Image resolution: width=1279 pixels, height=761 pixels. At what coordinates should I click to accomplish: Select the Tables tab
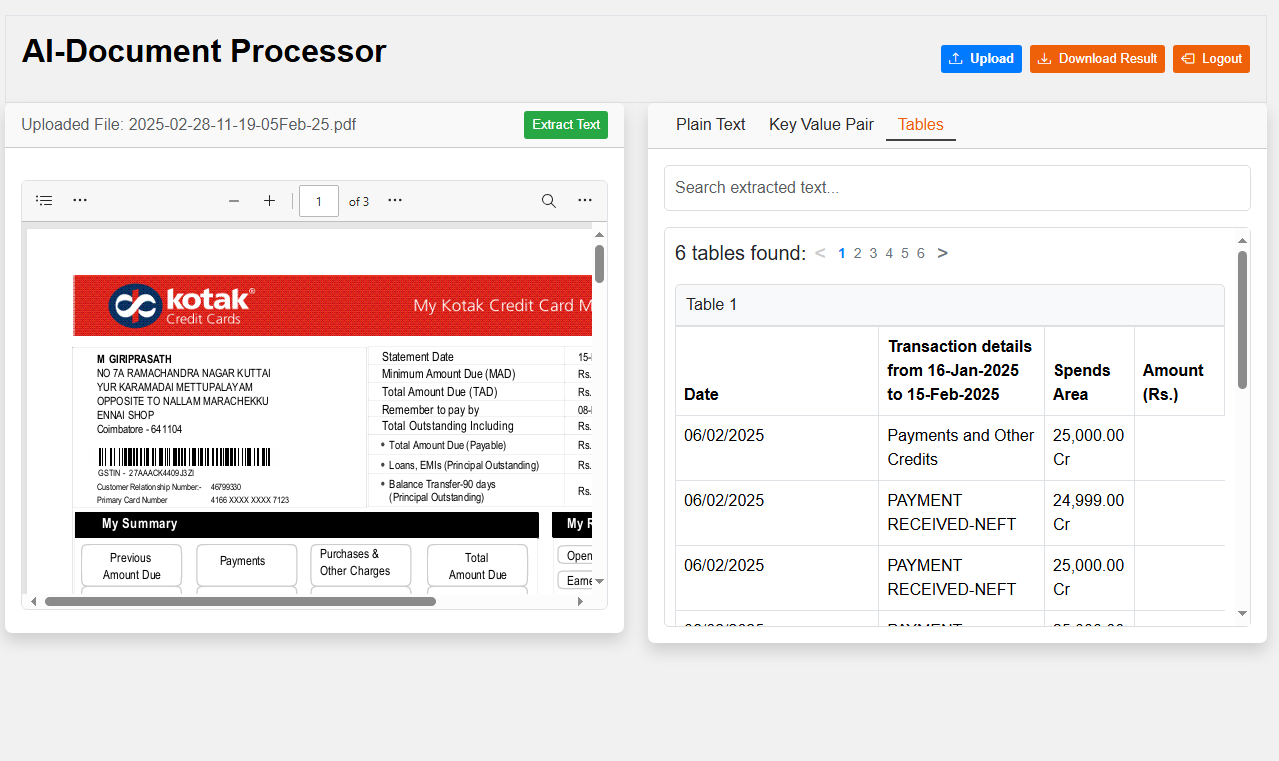click(x=920, y=125)
